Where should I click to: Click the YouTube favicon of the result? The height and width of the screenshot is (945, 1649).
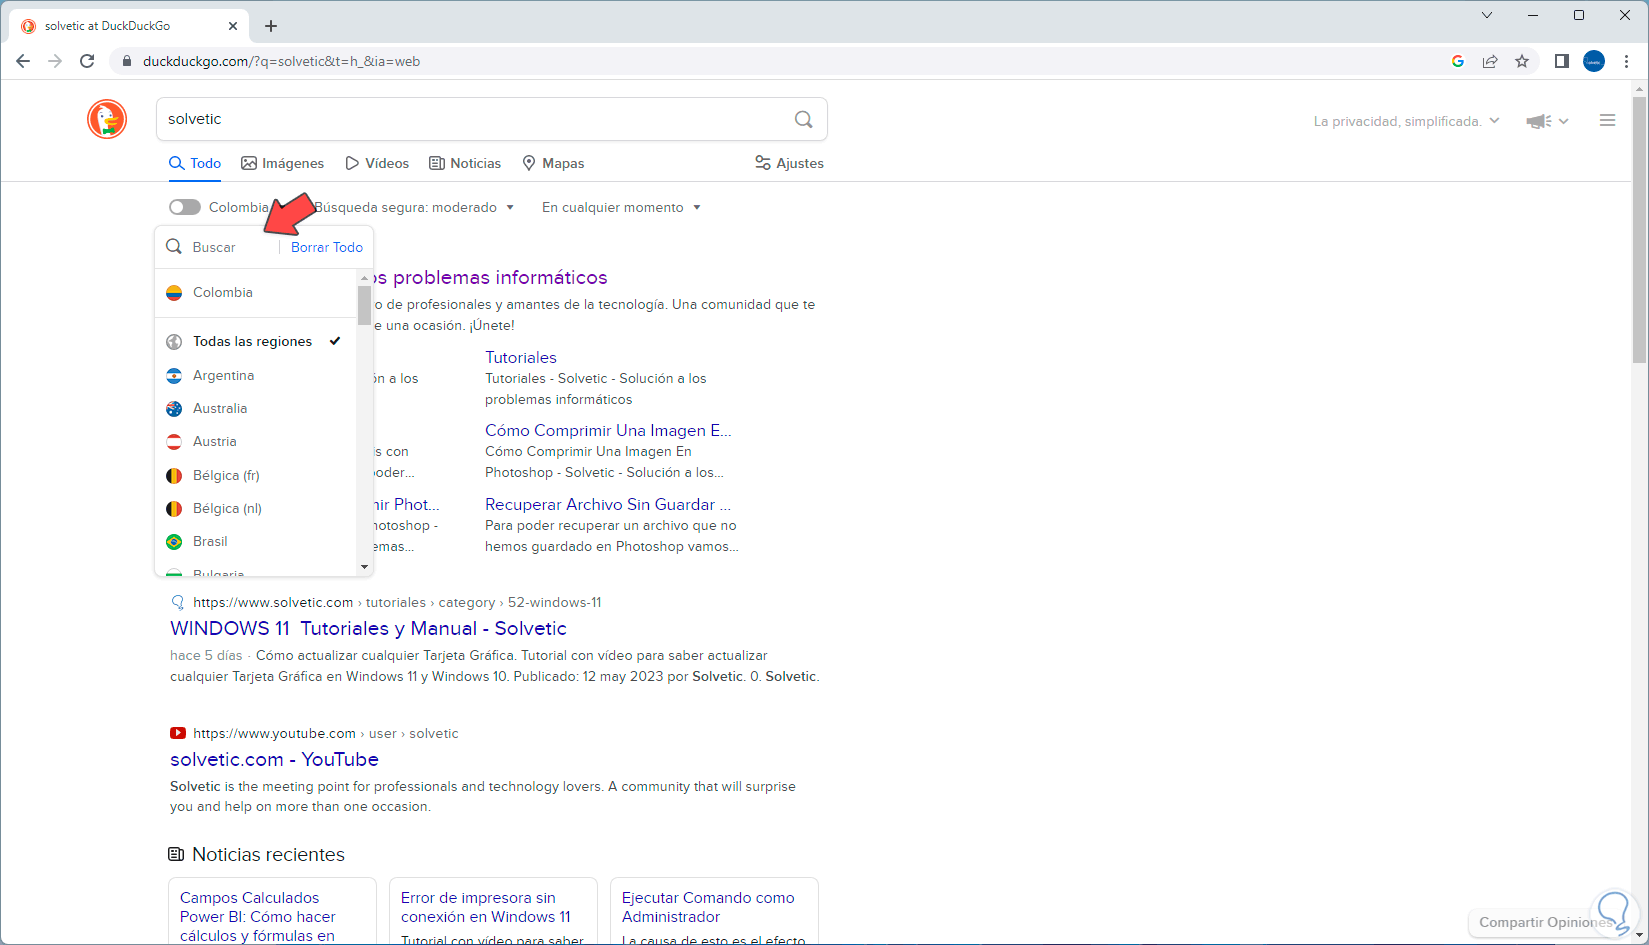pos(178,733)
